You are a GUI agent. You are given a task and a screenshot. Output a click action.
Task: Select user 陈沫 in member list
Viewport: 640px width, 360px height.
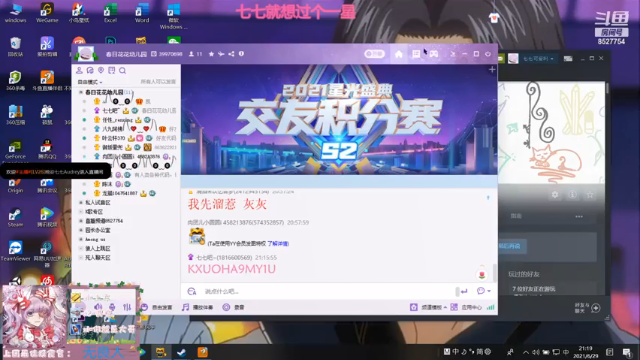click(x=107, y=184)
